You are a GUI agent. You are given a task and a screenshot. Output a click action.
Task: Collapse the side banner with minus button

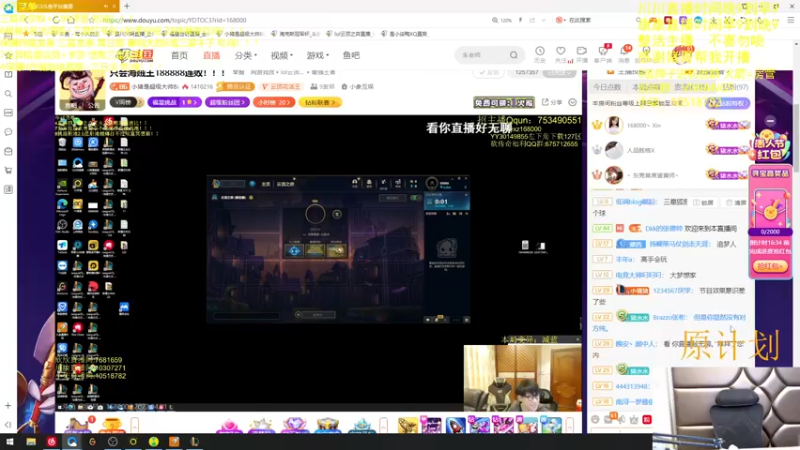tap(770, 121)
